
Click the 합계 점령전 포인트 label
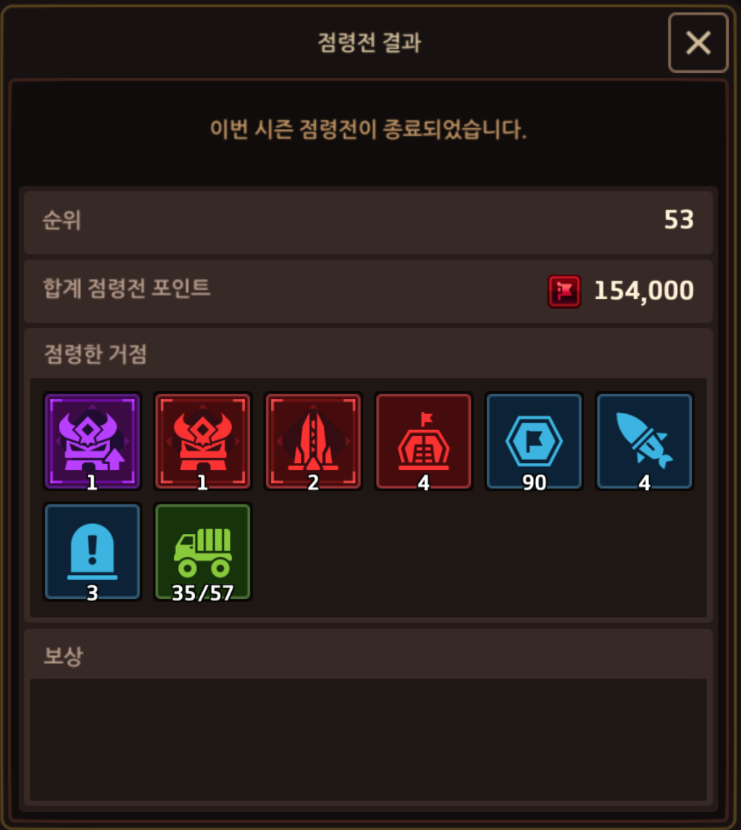pyautogui.click(x=126, y=288)
